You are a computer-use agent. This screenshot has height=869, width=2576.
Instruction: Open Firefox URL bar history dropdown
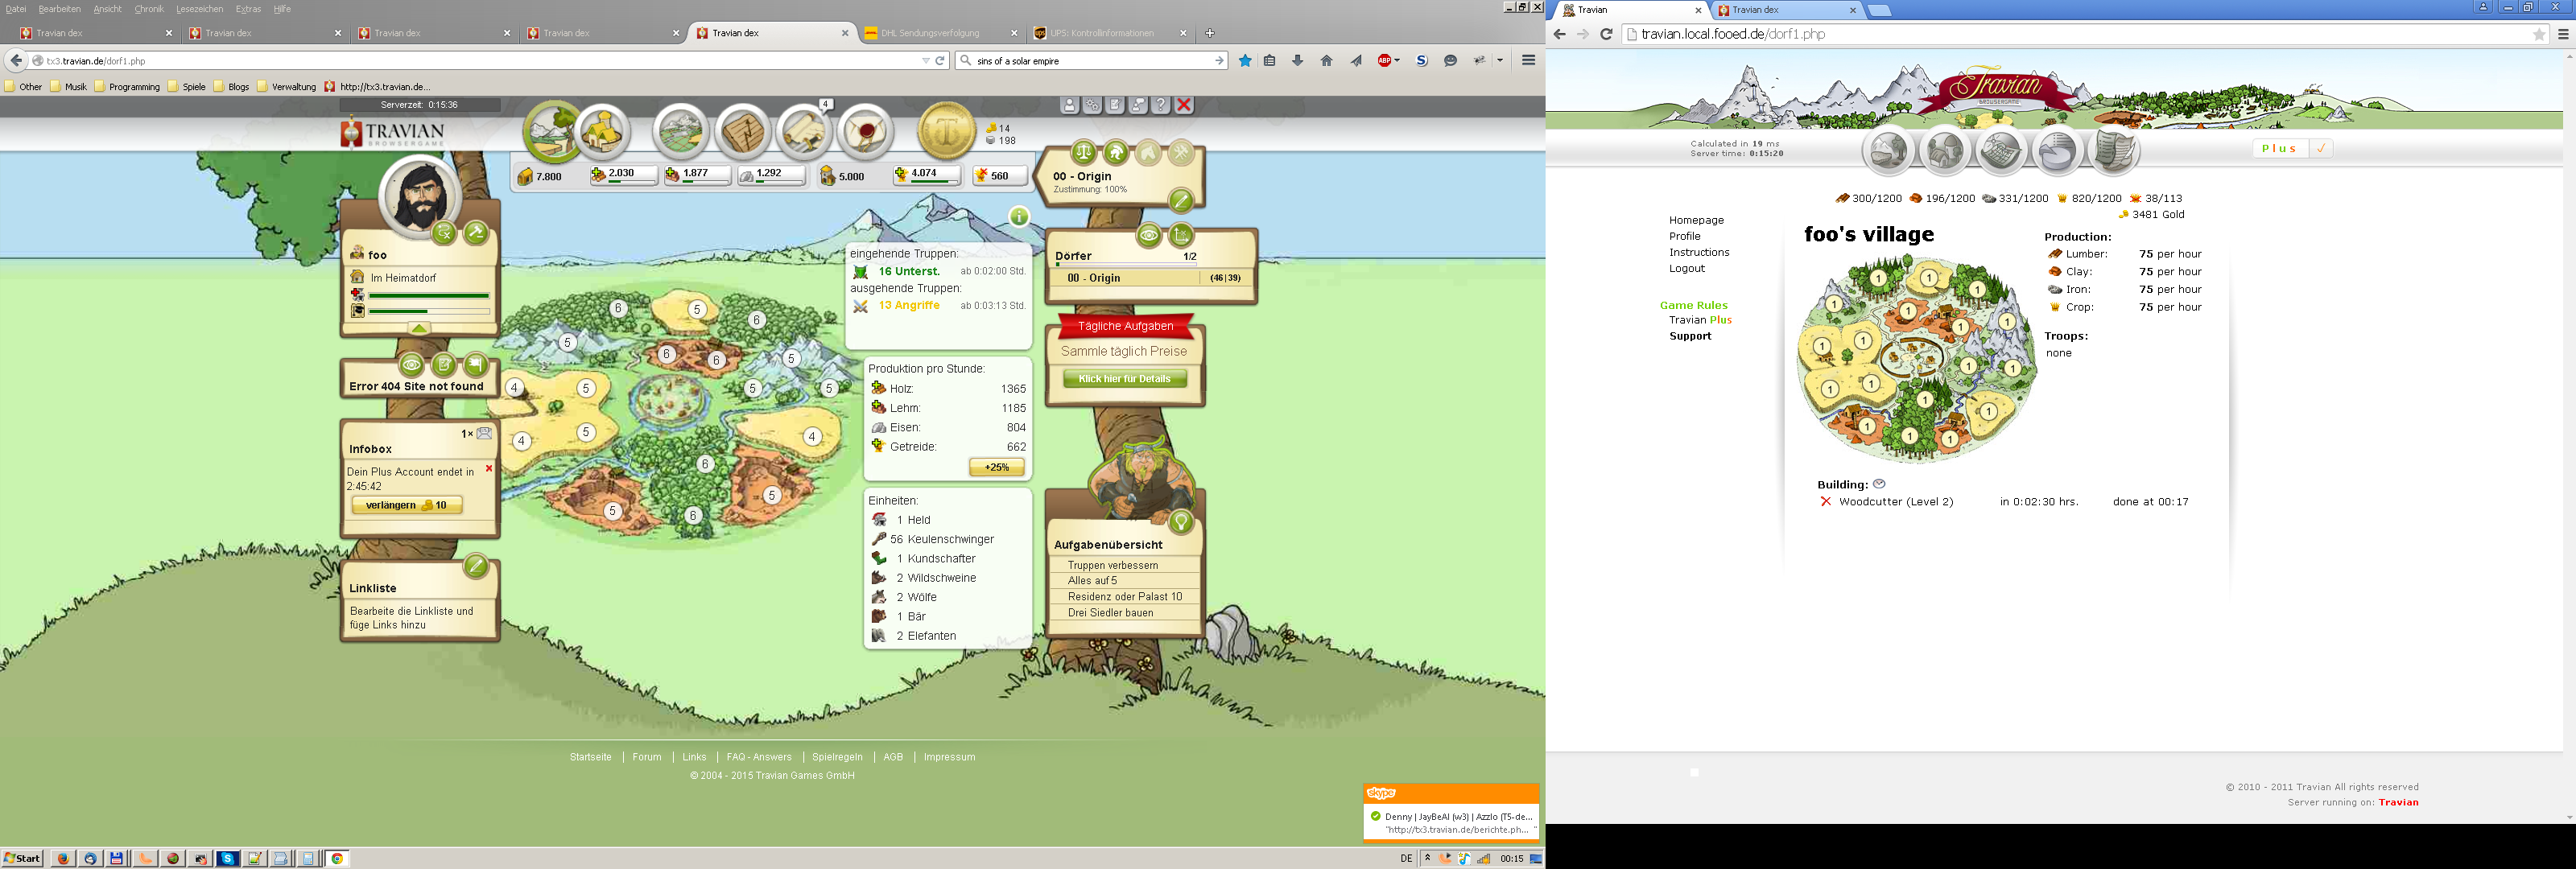pos(925,61)
